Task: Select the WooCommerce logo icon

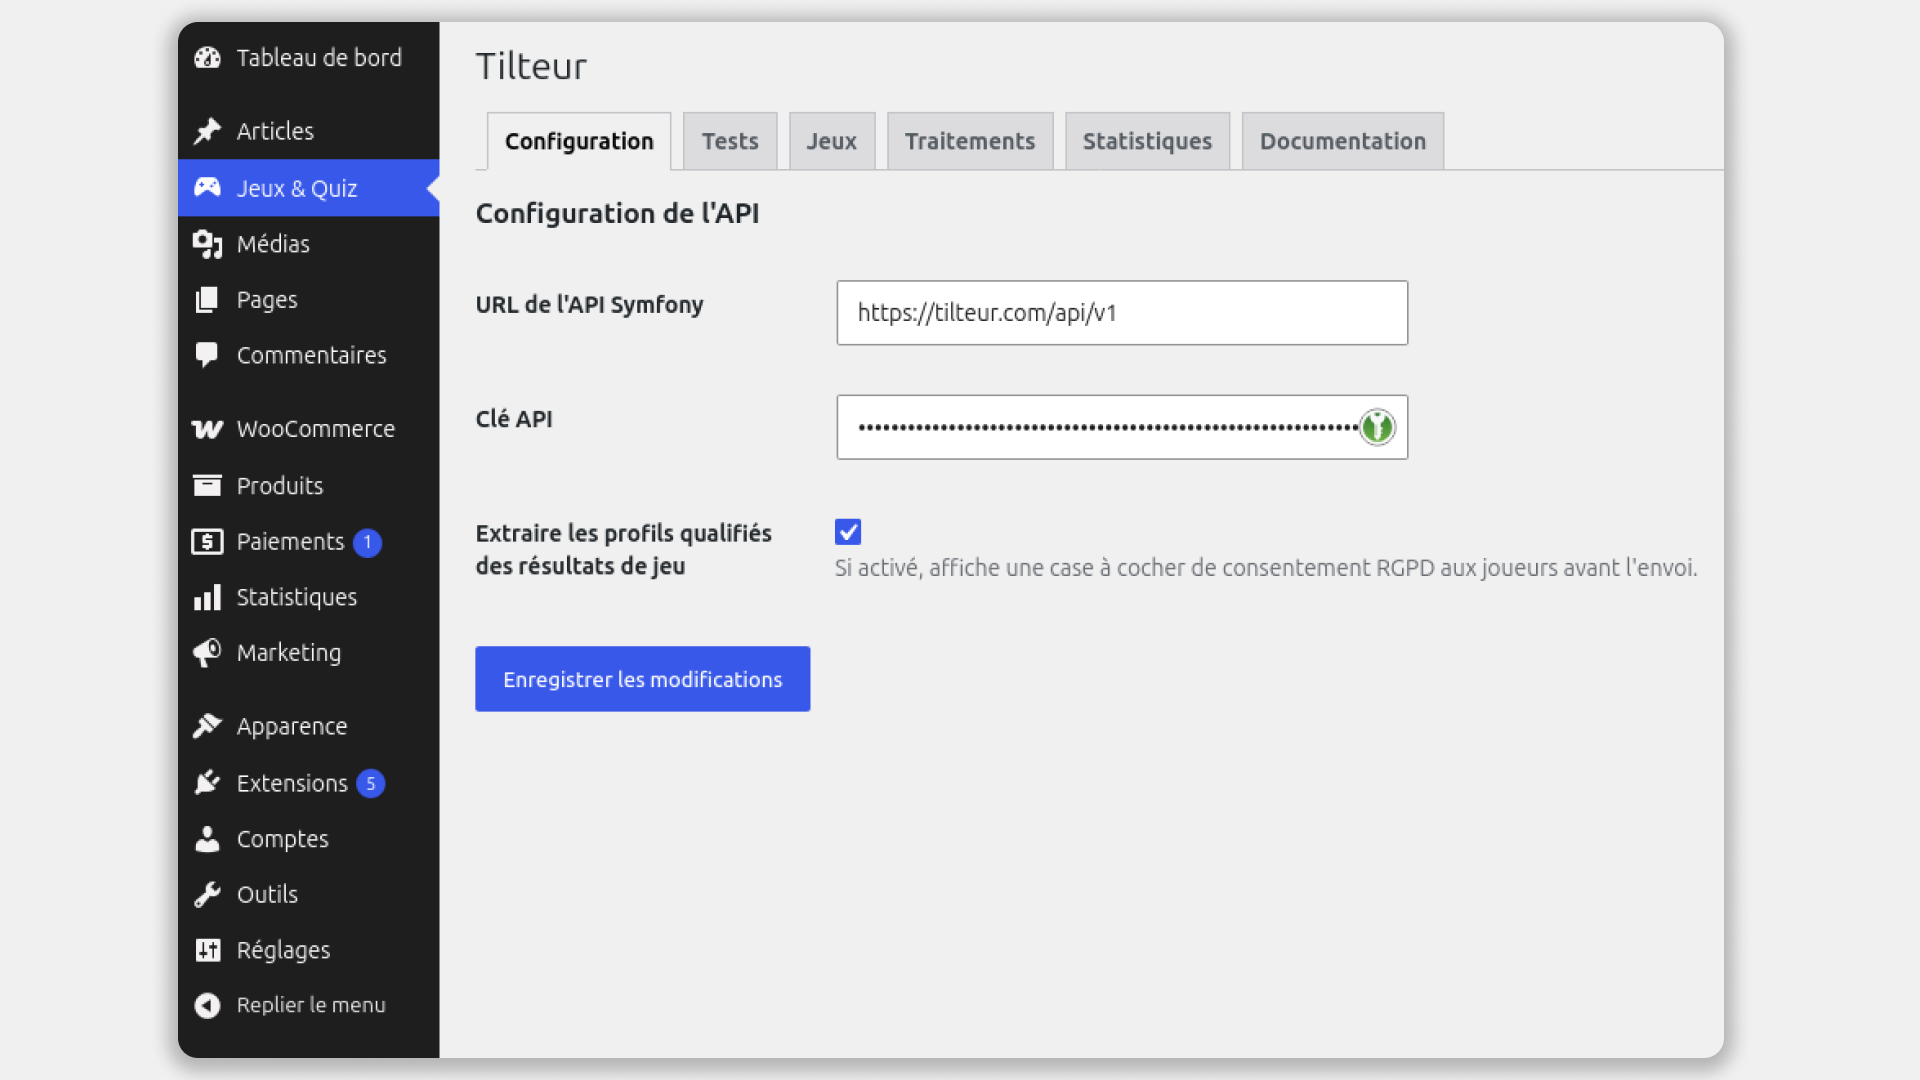Action: pyautogui.click(x=207, y=429)
